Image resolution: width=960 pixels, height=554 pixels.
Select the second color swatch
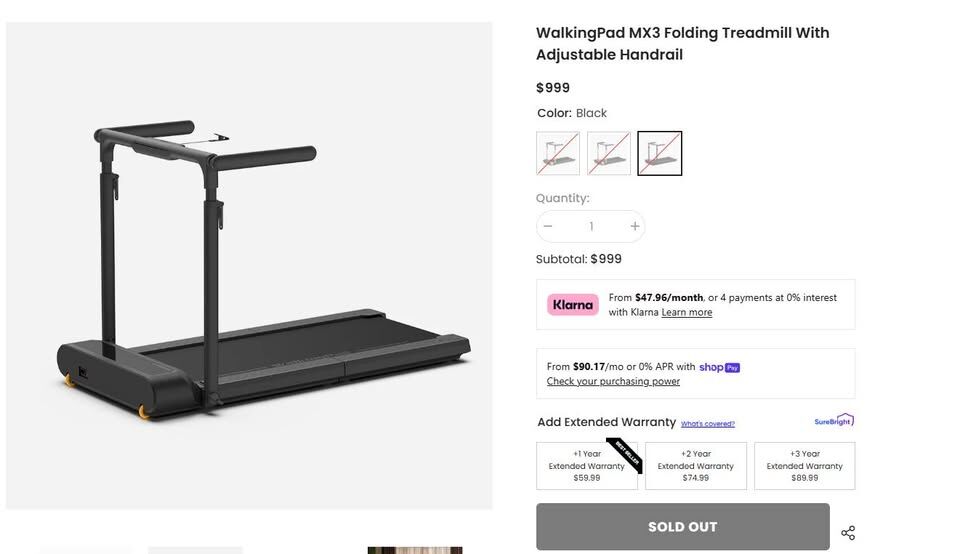(609, 153)
